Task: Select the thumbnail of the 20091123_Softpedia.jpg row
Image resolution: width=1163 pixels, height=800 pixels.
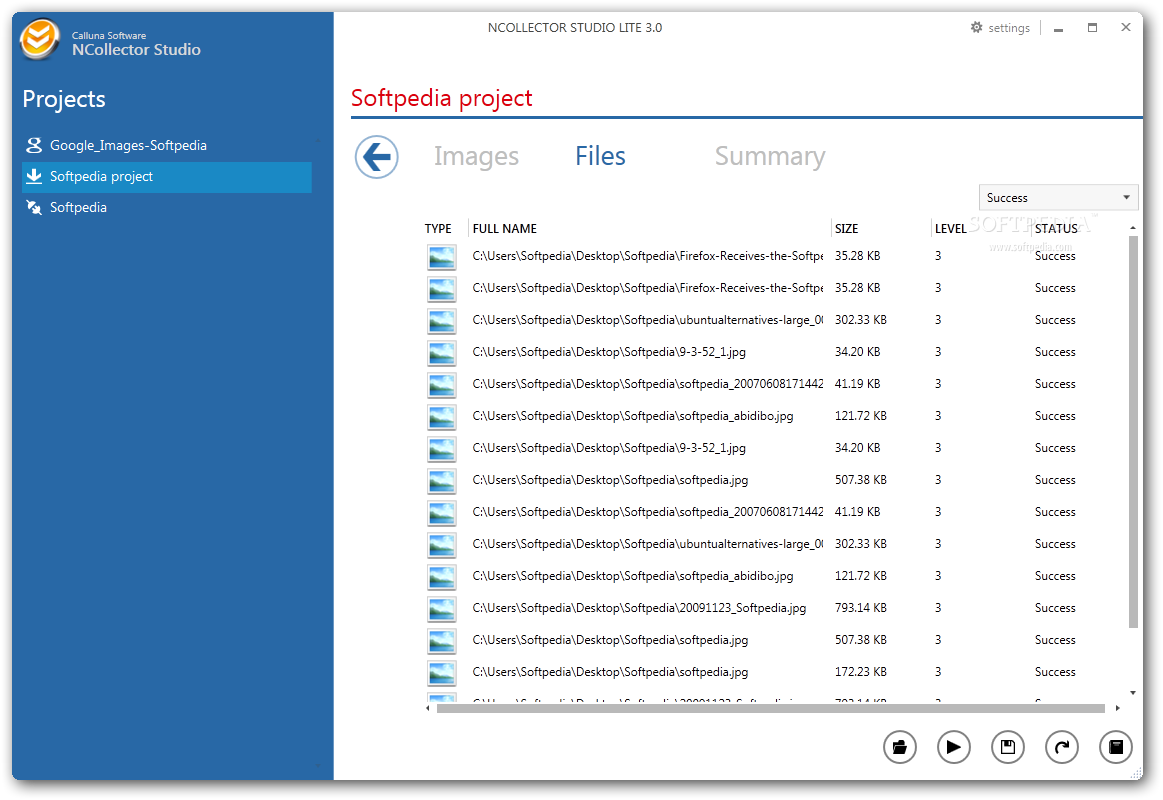Action: pos(441,609)
